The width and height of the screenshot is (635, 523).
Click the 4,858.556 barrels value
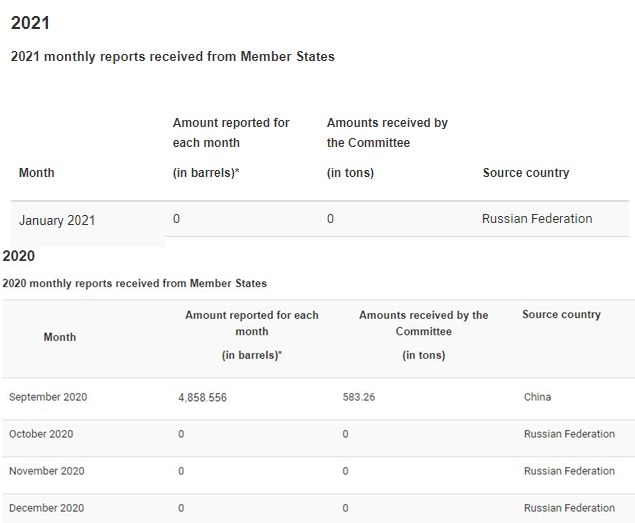pos(202,397)
